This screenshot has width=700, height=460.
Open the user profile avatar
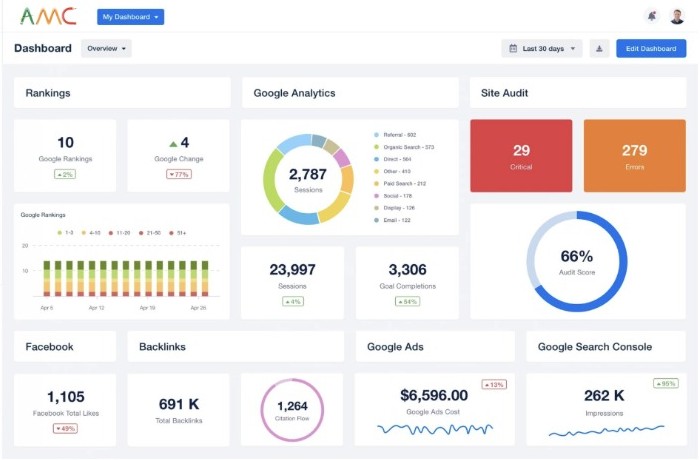(677, 17)
